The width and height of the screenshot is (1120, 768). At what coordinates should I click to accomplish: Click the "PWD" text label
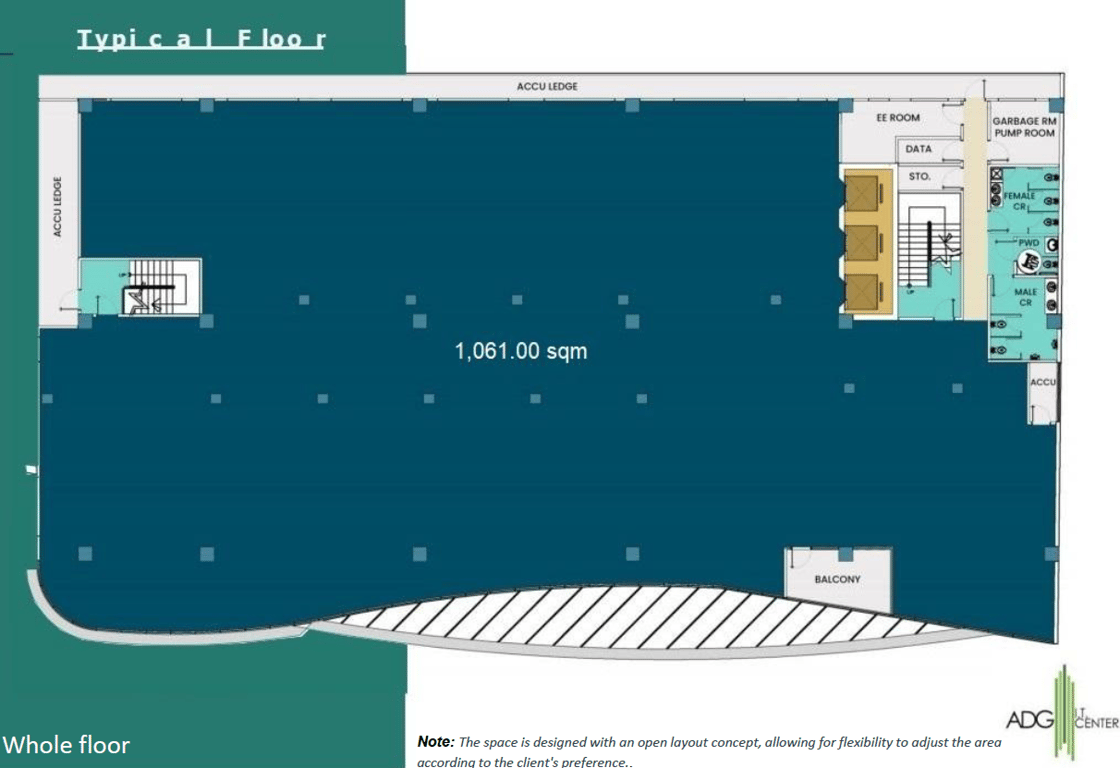(1029, 243)
